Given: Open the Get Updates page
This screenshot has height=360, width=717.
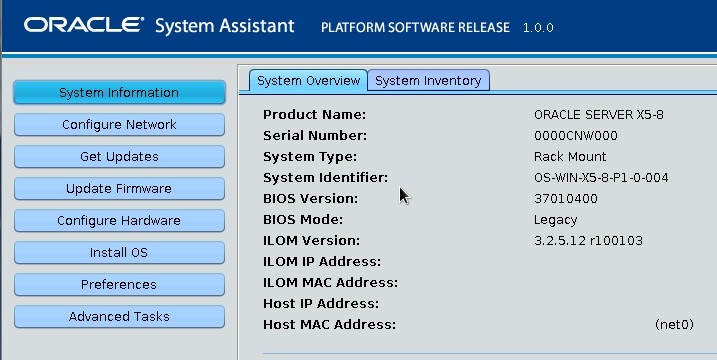Looking at the screenshot, I should coord(119,156).
